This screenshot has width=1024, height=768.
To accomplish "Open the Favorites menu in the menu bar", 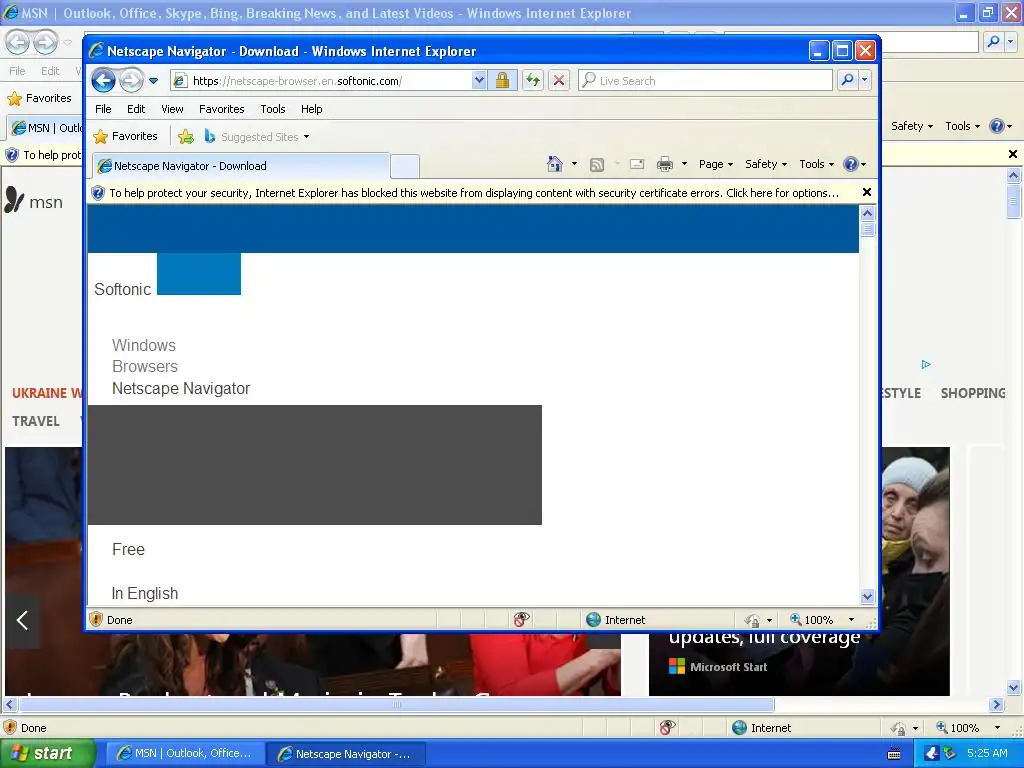I will pyautogui.click(x=221, y=109).
